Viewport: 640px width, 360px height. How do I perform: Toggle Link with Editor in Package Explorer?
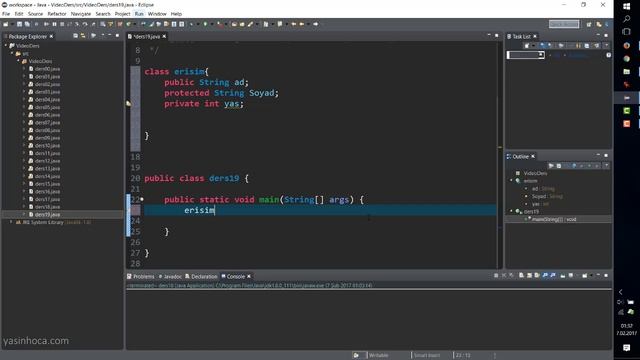[83, 36]
